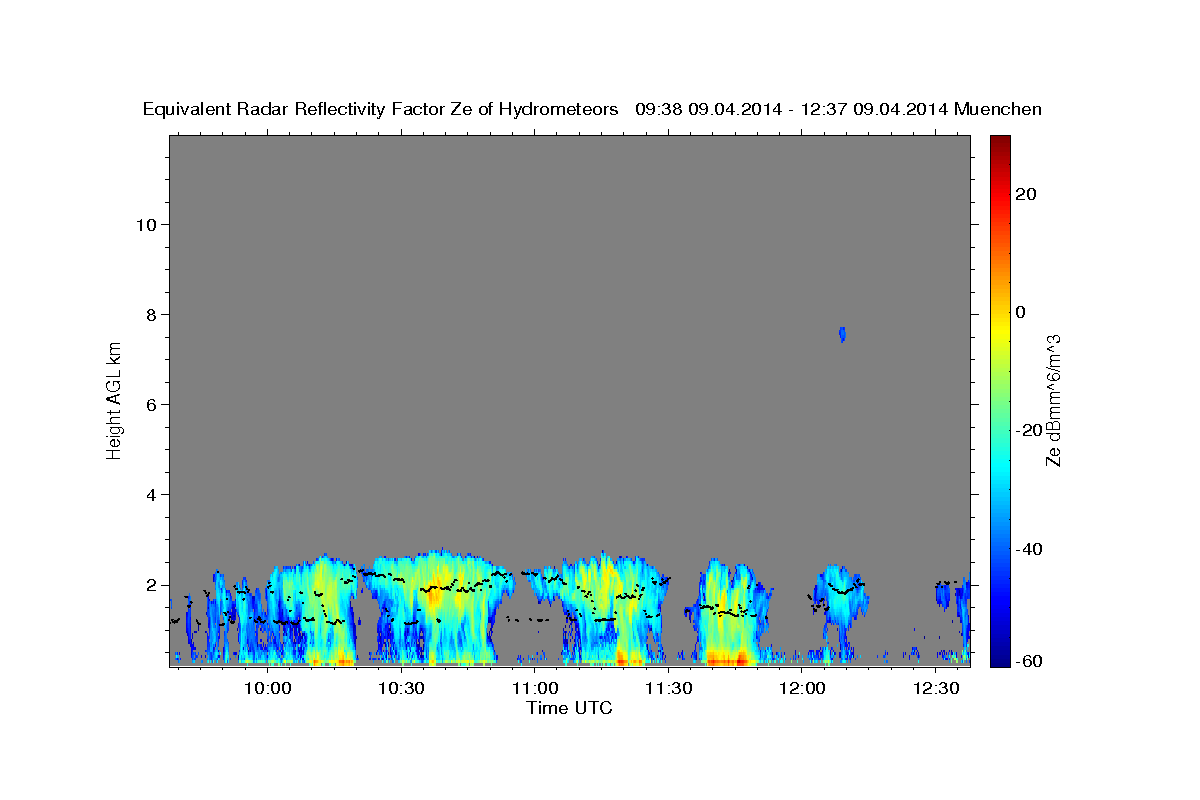Click the height tick label 4
Image resolution: width=1200 pixels, height=800 pixels.
coord(150,495)
